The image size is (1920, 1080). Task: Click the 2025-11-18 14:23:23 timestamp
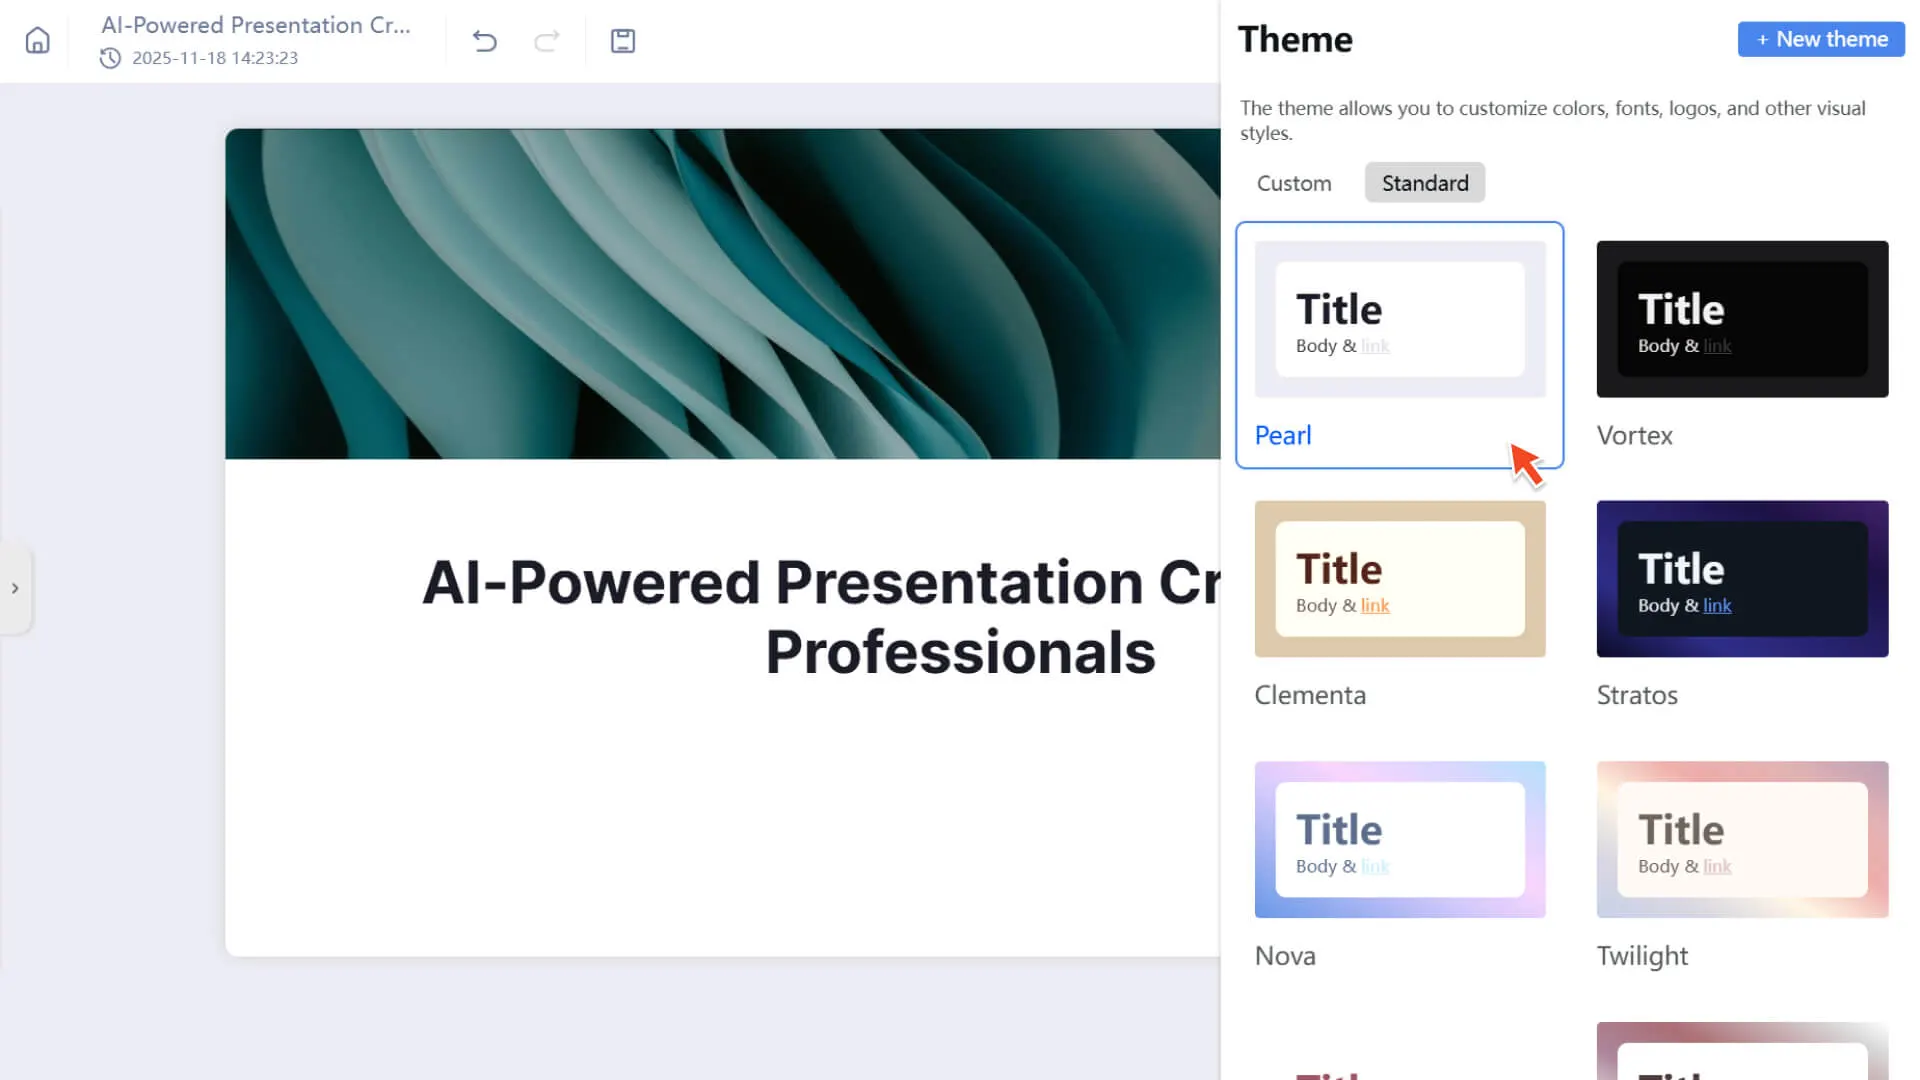click(x=215, y=58)
